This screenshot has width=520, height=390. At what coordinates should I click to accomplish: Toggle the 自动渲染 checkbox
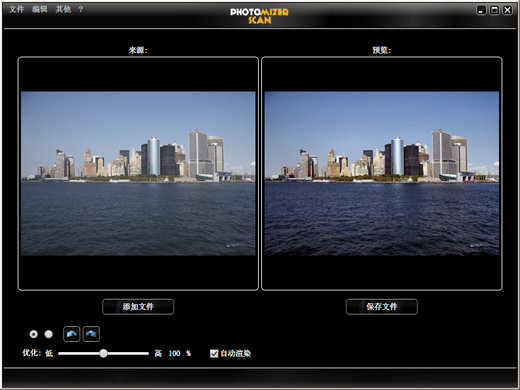(x=214, y=353)
